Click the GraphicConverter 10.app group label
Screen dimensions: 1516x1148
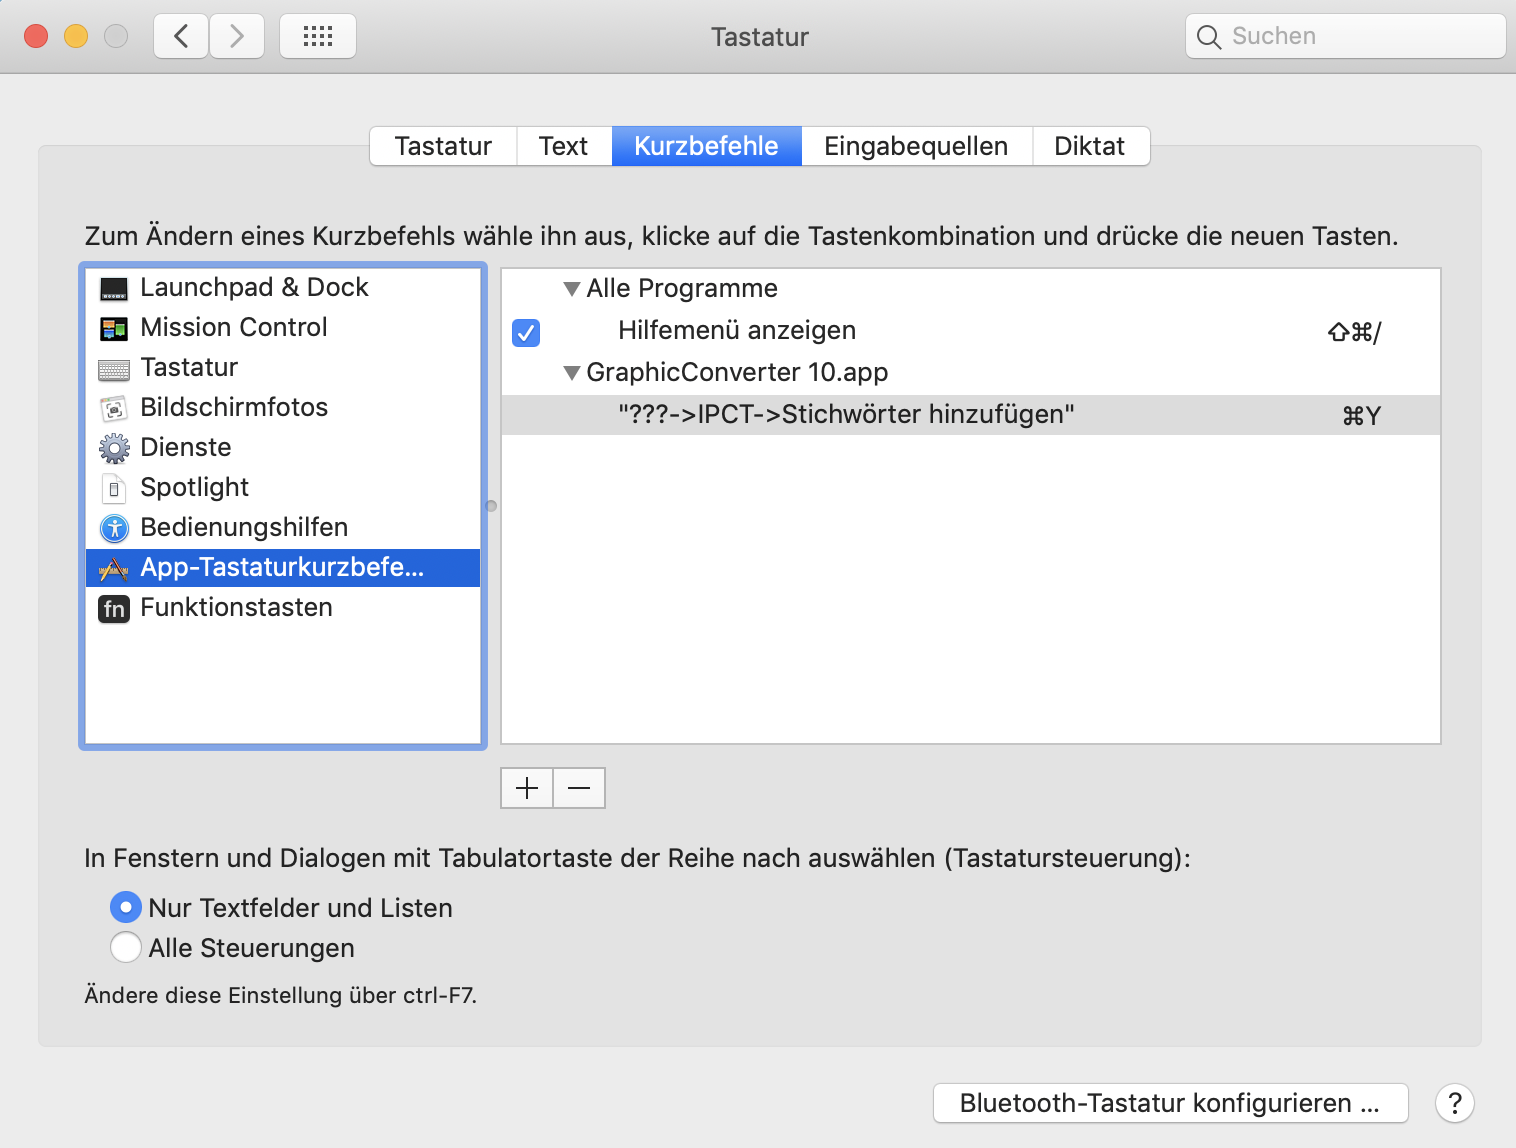point(737,373)
